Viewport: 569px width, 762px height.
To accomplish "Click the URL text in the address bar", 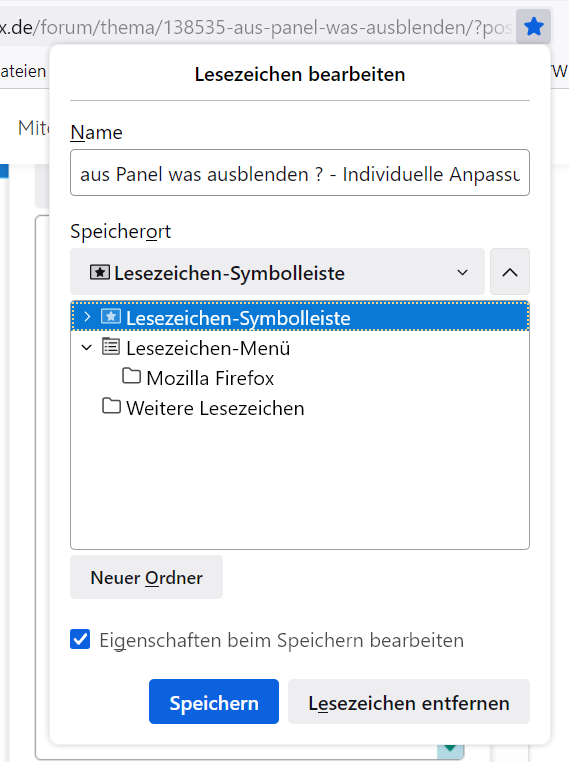I will pos(256,28).
